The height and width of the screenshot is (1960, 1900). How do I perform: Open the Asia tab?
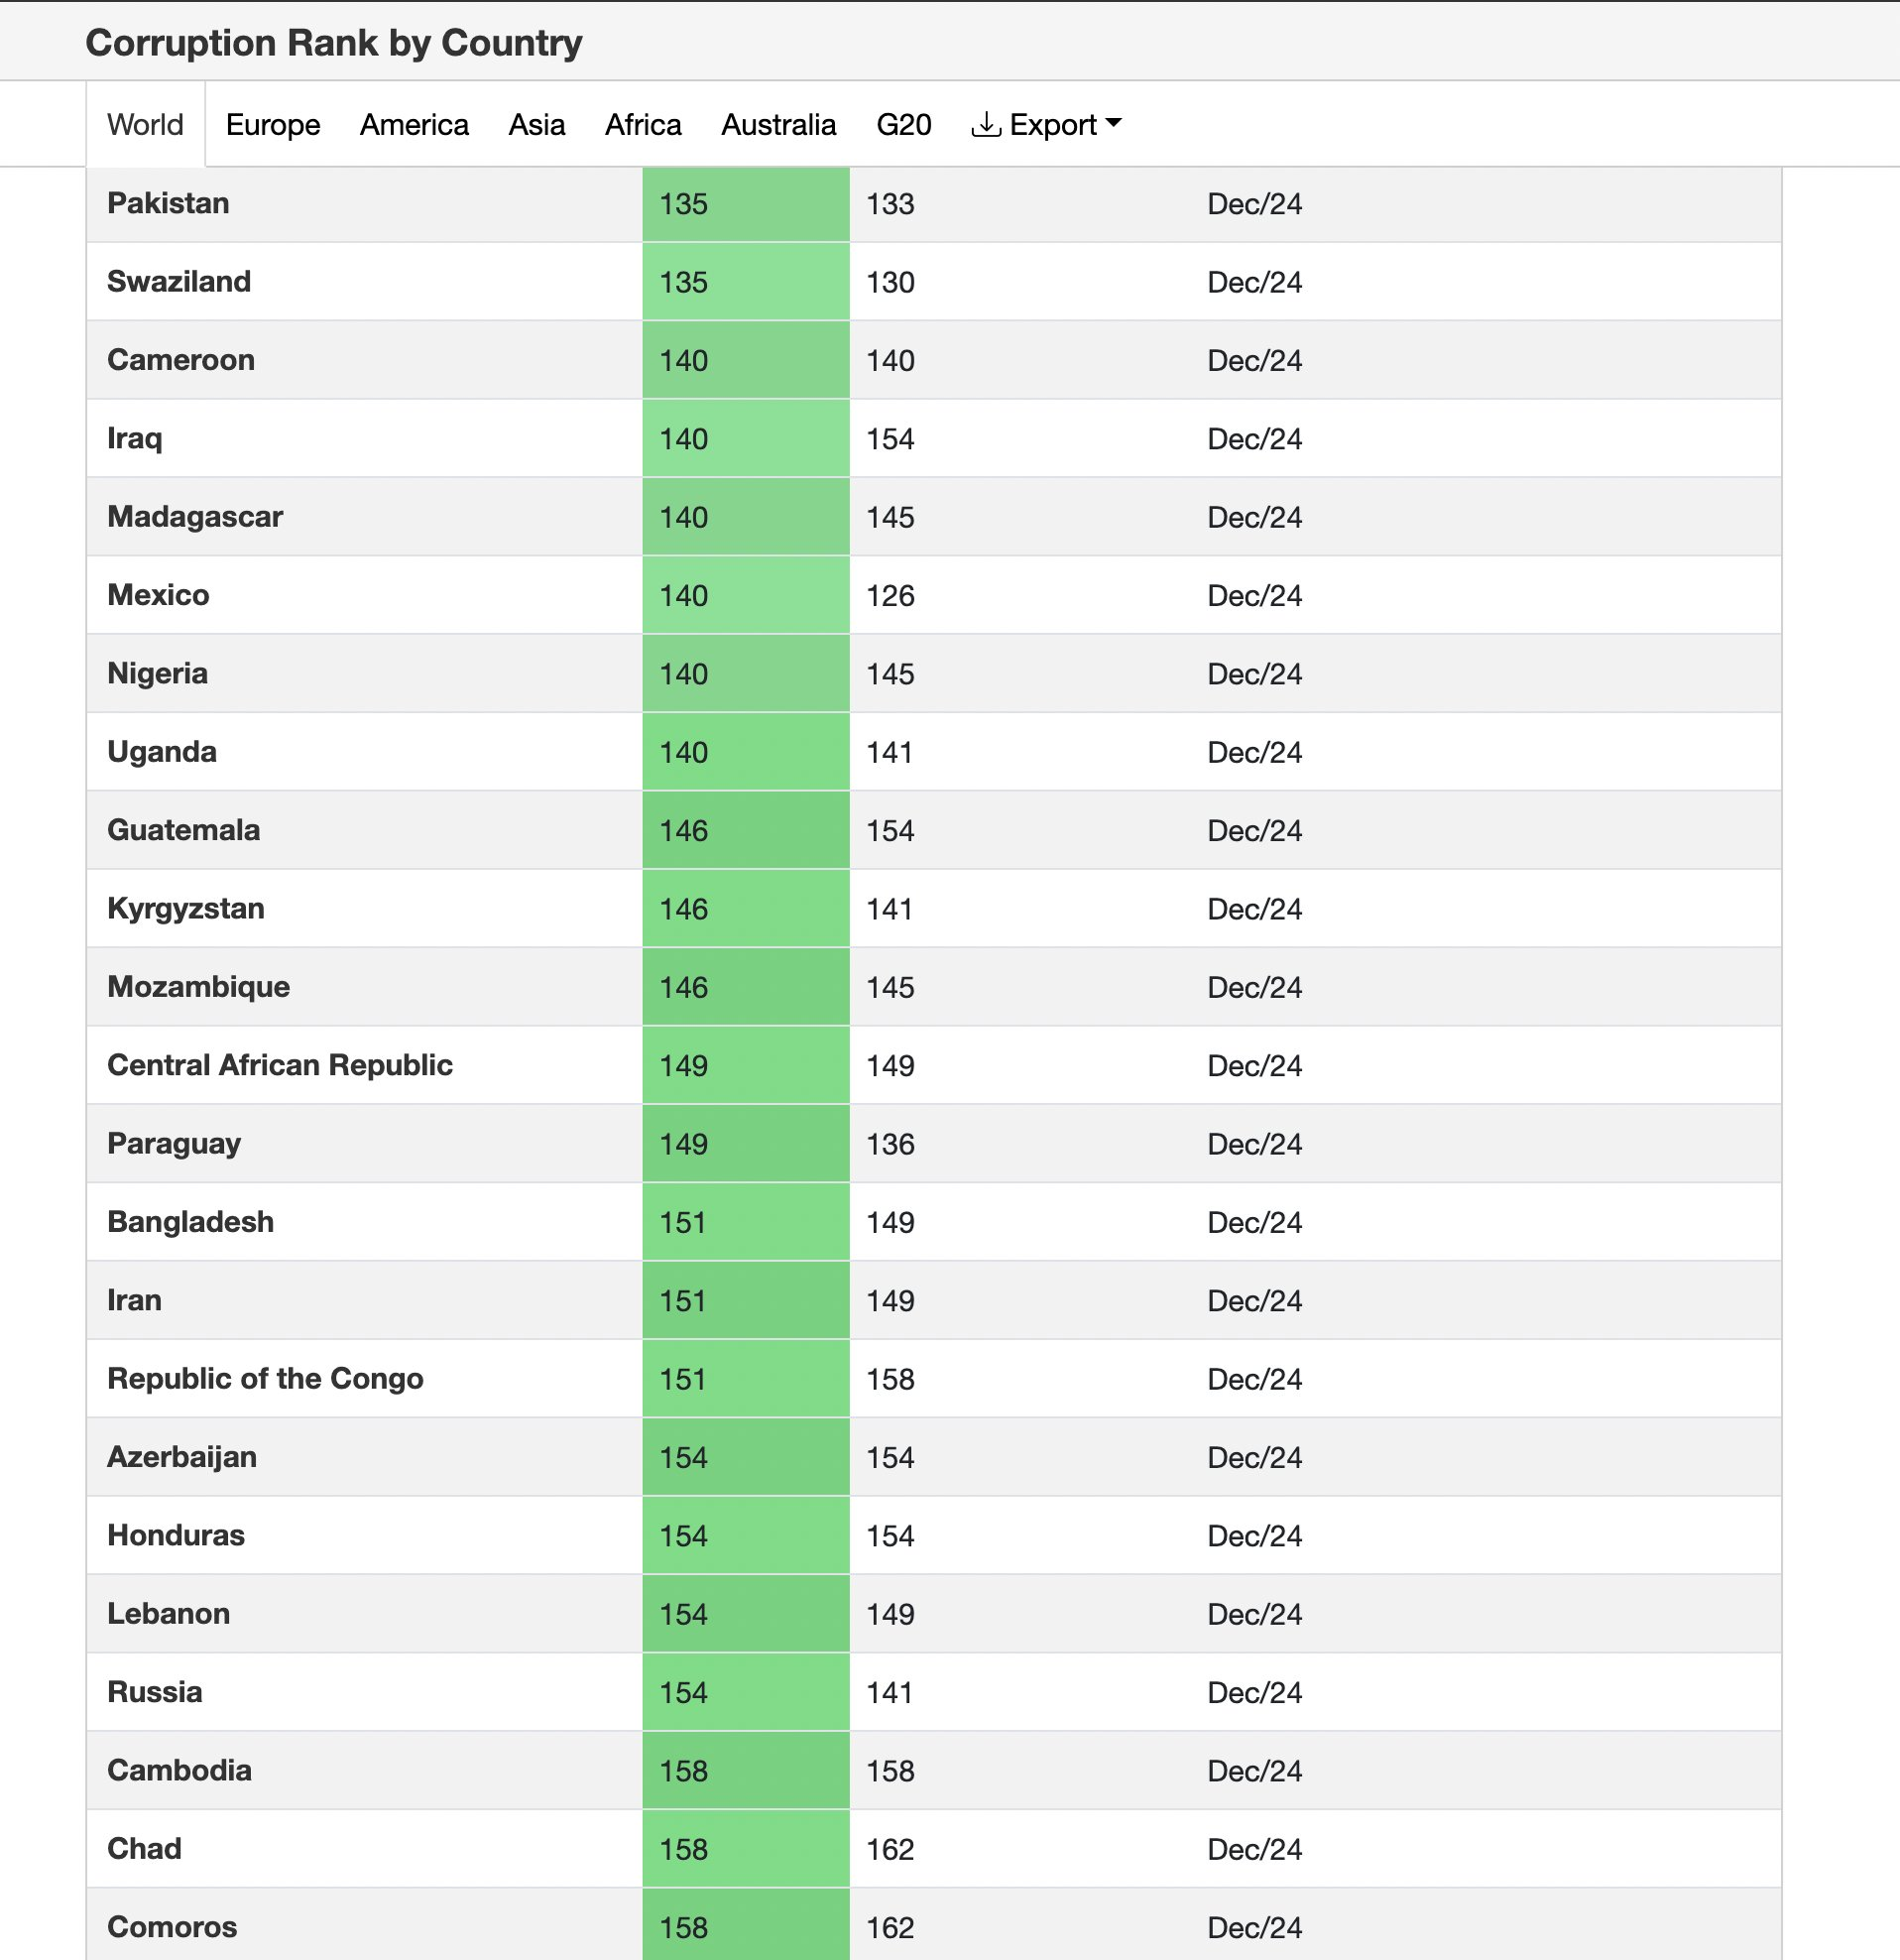coord(537,125)
